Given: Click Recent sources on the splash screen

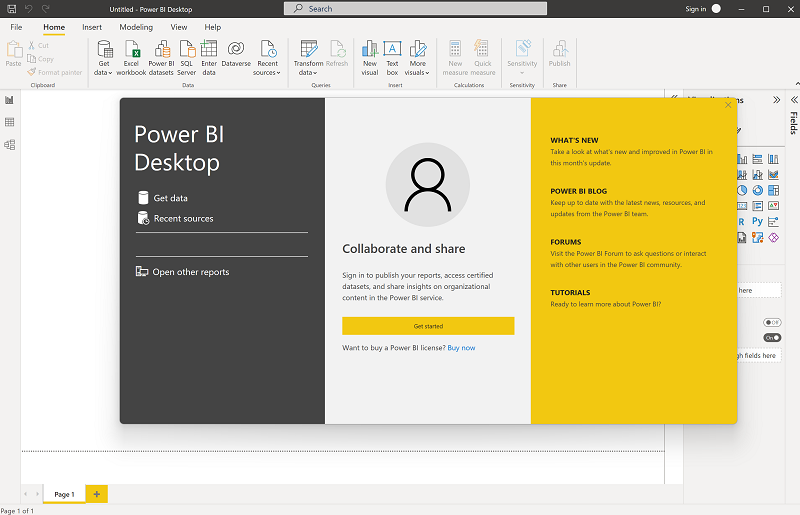Looking at the screenshot, I should pyautogui.click(x=176, y=218).
